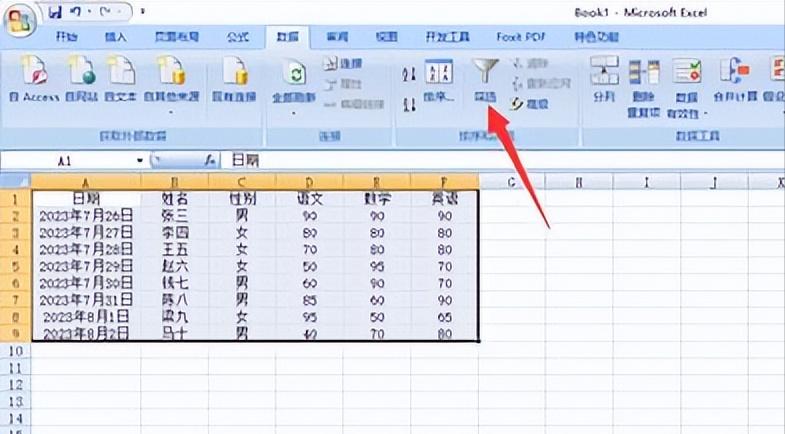
Task: Select header cell 语文
Action: click(x=309, y=199)
